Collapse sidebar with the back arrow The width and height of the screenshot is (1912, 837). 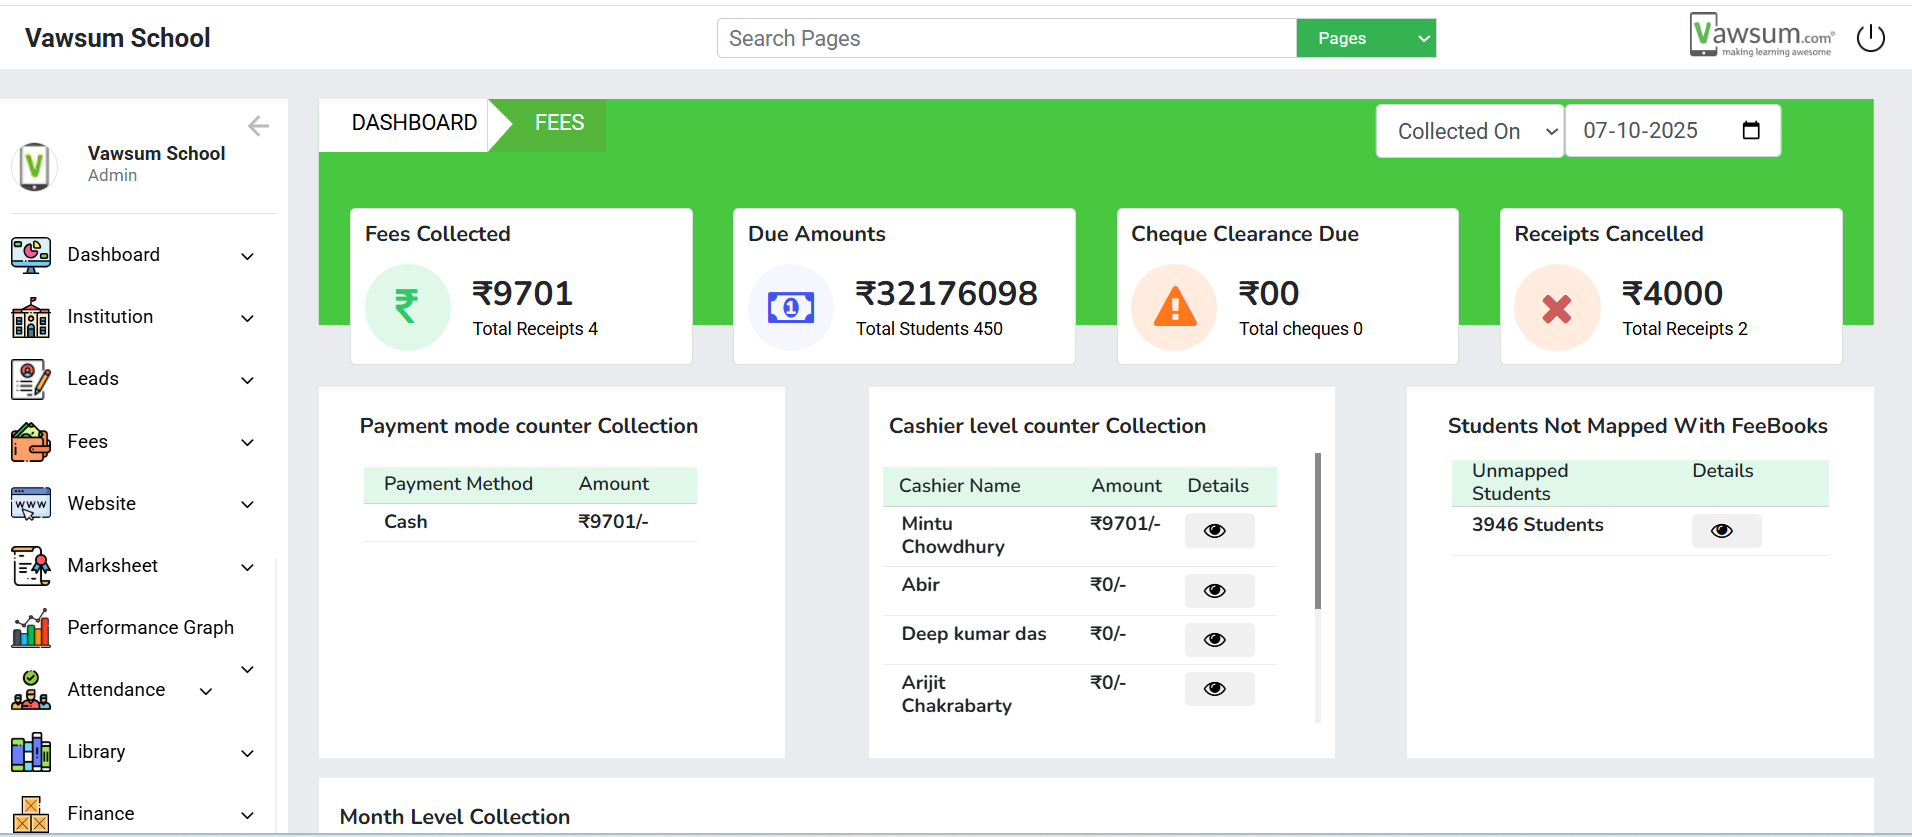click(x=258, y=126)
